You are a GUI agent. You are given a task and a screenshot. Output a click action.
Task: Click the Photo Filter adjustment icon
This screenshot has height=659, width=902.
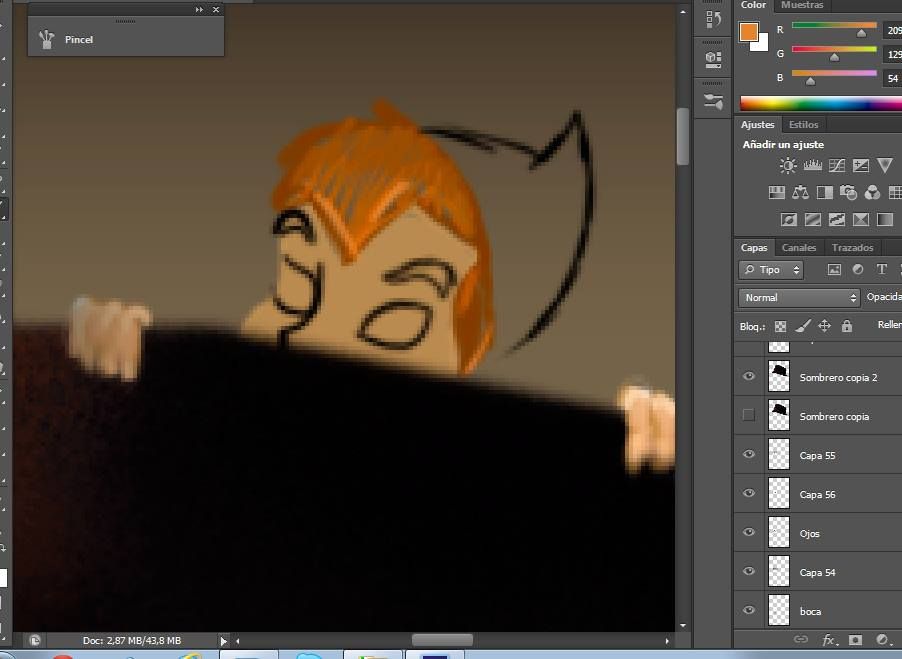click(848, 192)
